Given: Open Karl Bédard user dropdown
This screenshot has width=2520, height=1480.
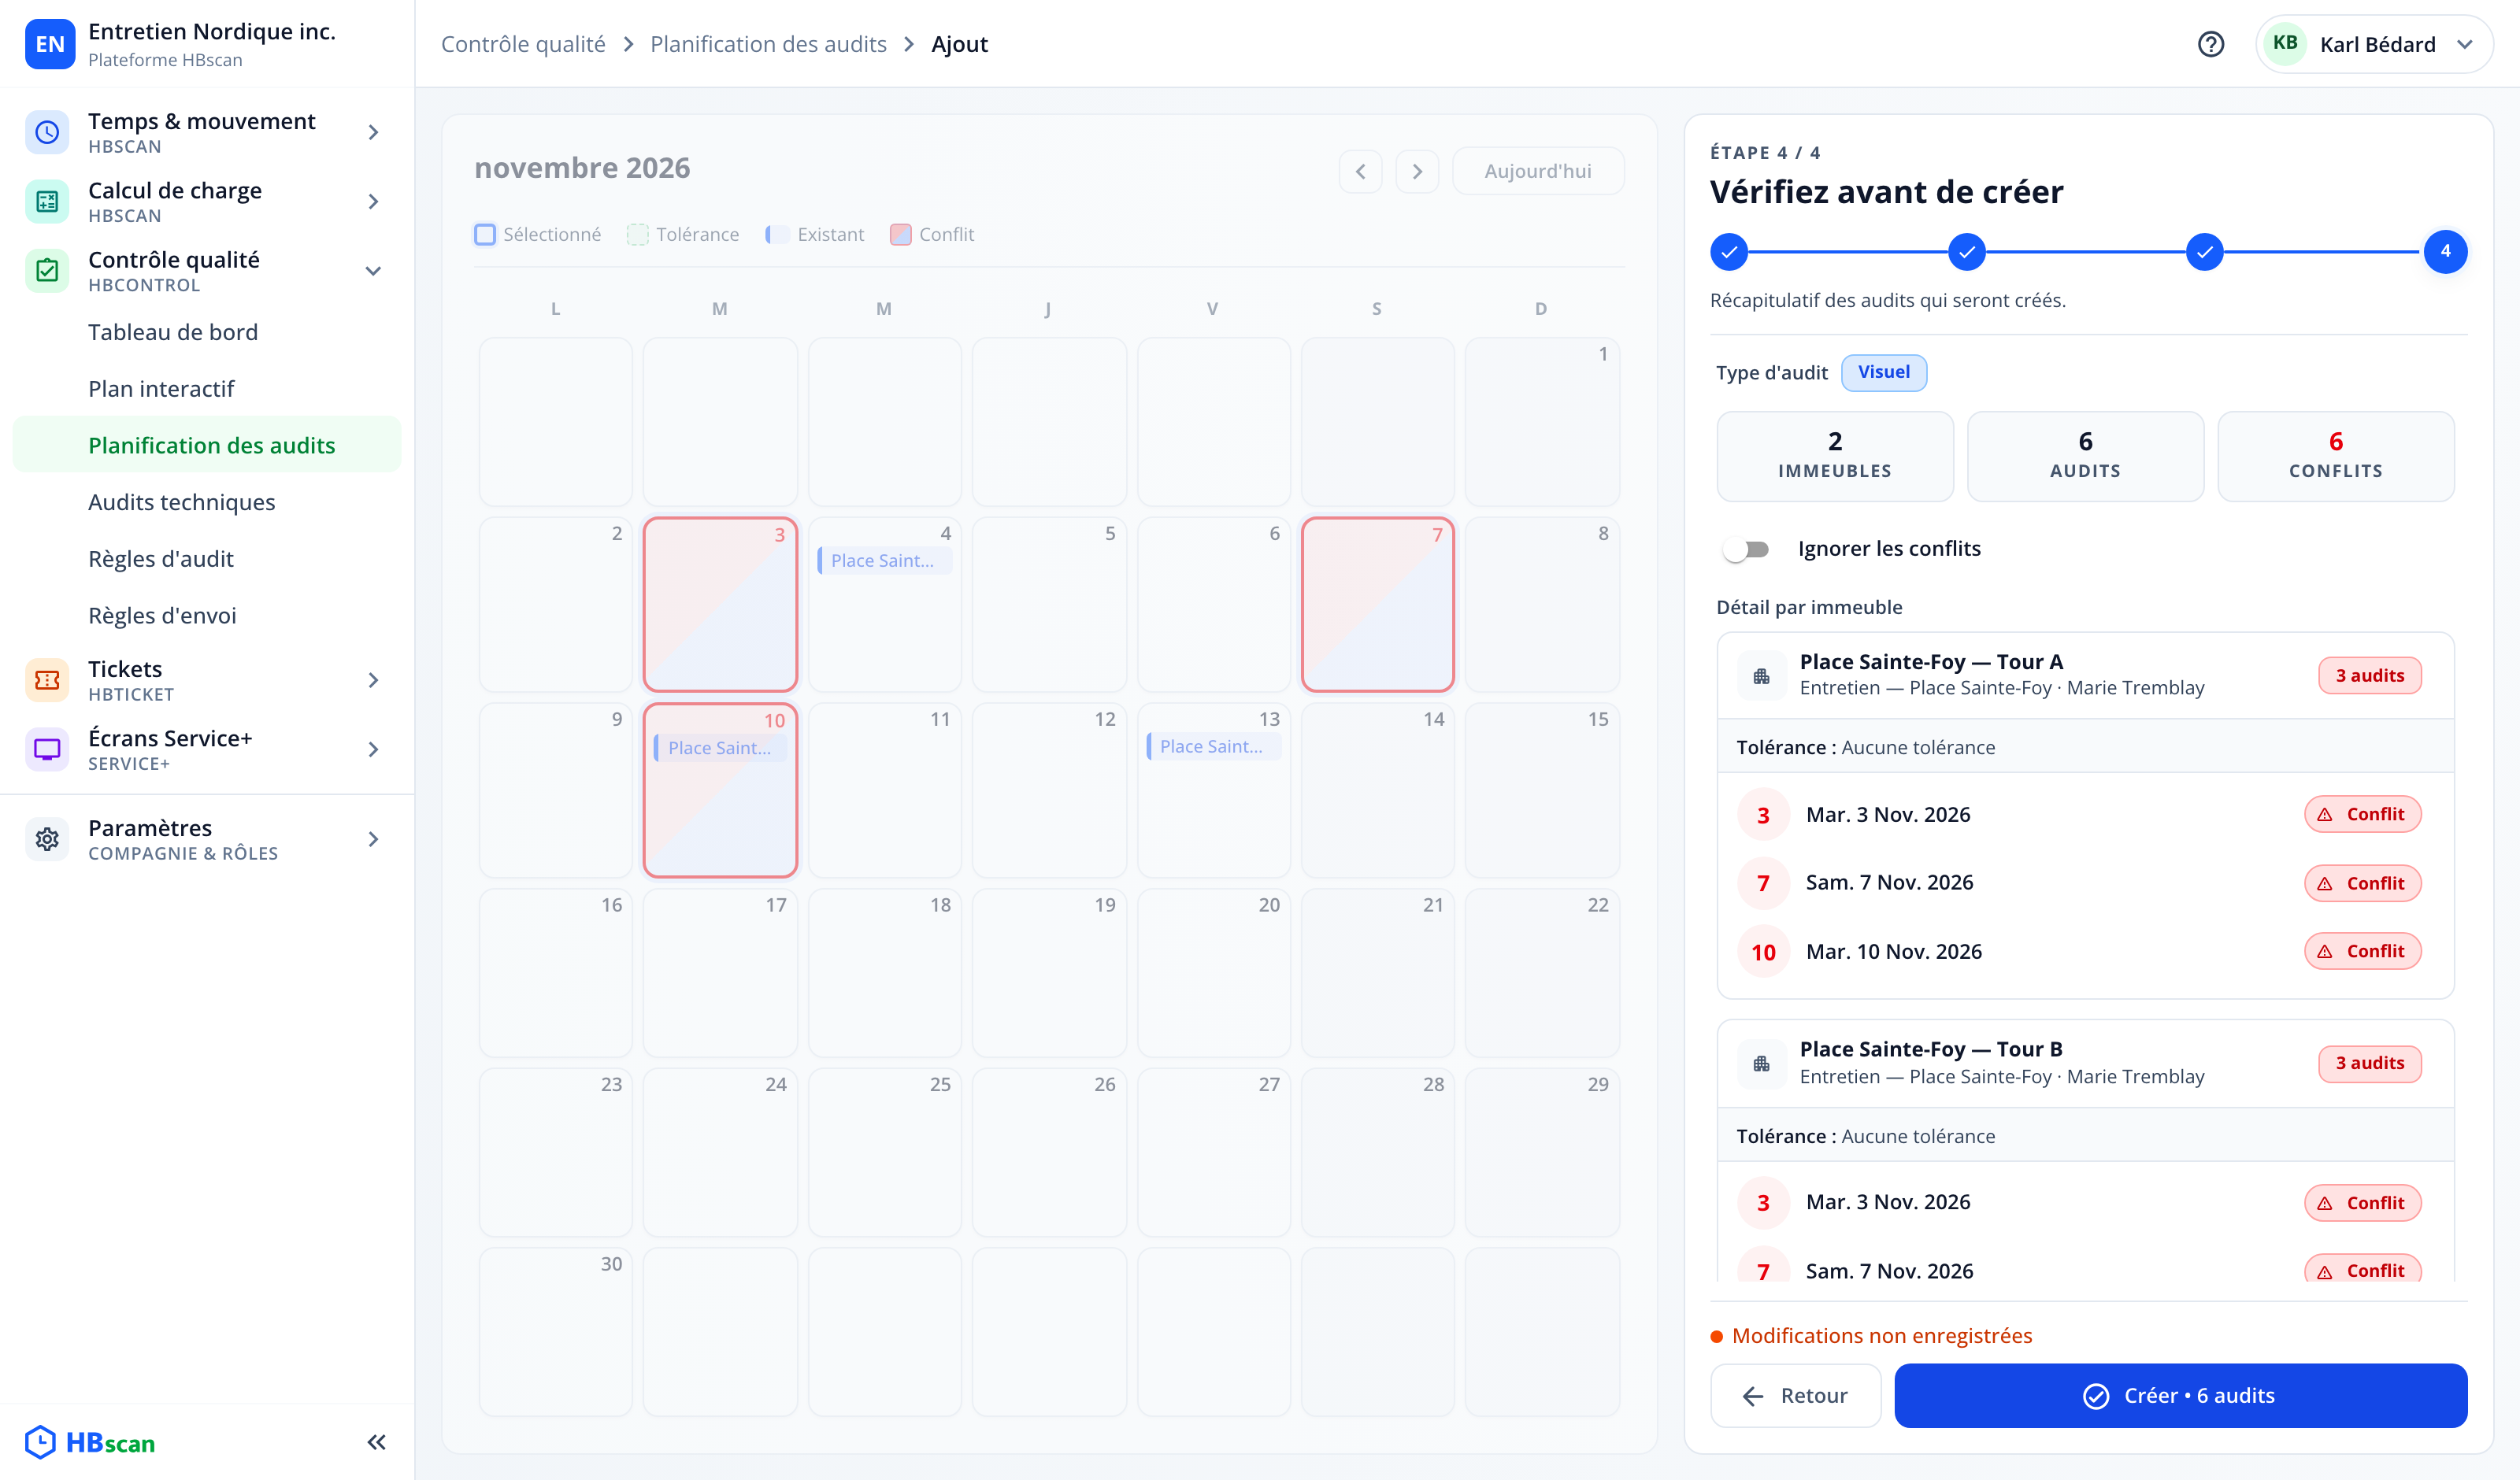Looking at the screenshot, I should [2373, 44].
